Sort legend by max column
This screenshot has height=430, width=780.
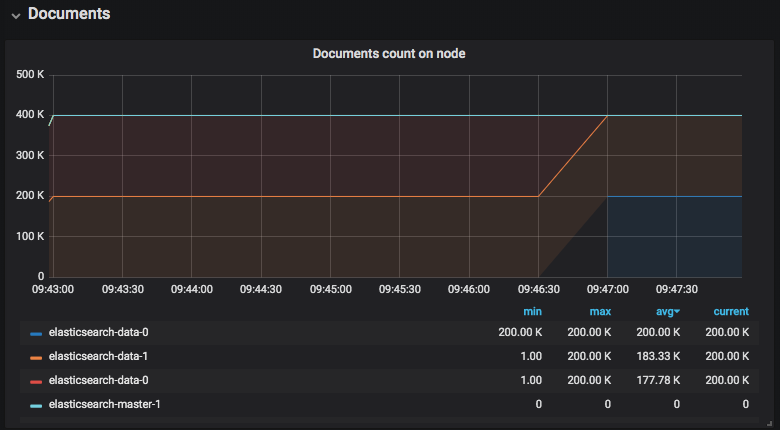600,312
